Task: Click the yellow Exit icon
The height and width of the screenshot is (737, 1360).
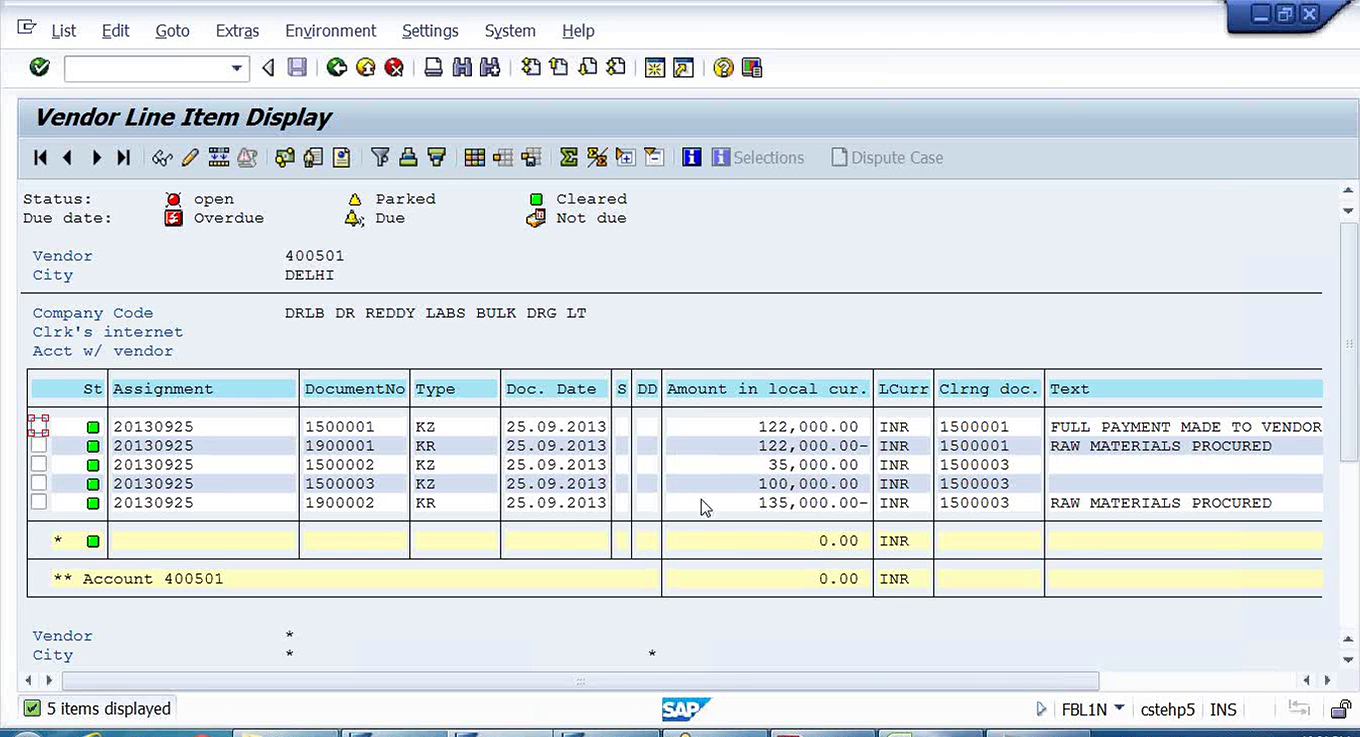Action: click(366, 68)
